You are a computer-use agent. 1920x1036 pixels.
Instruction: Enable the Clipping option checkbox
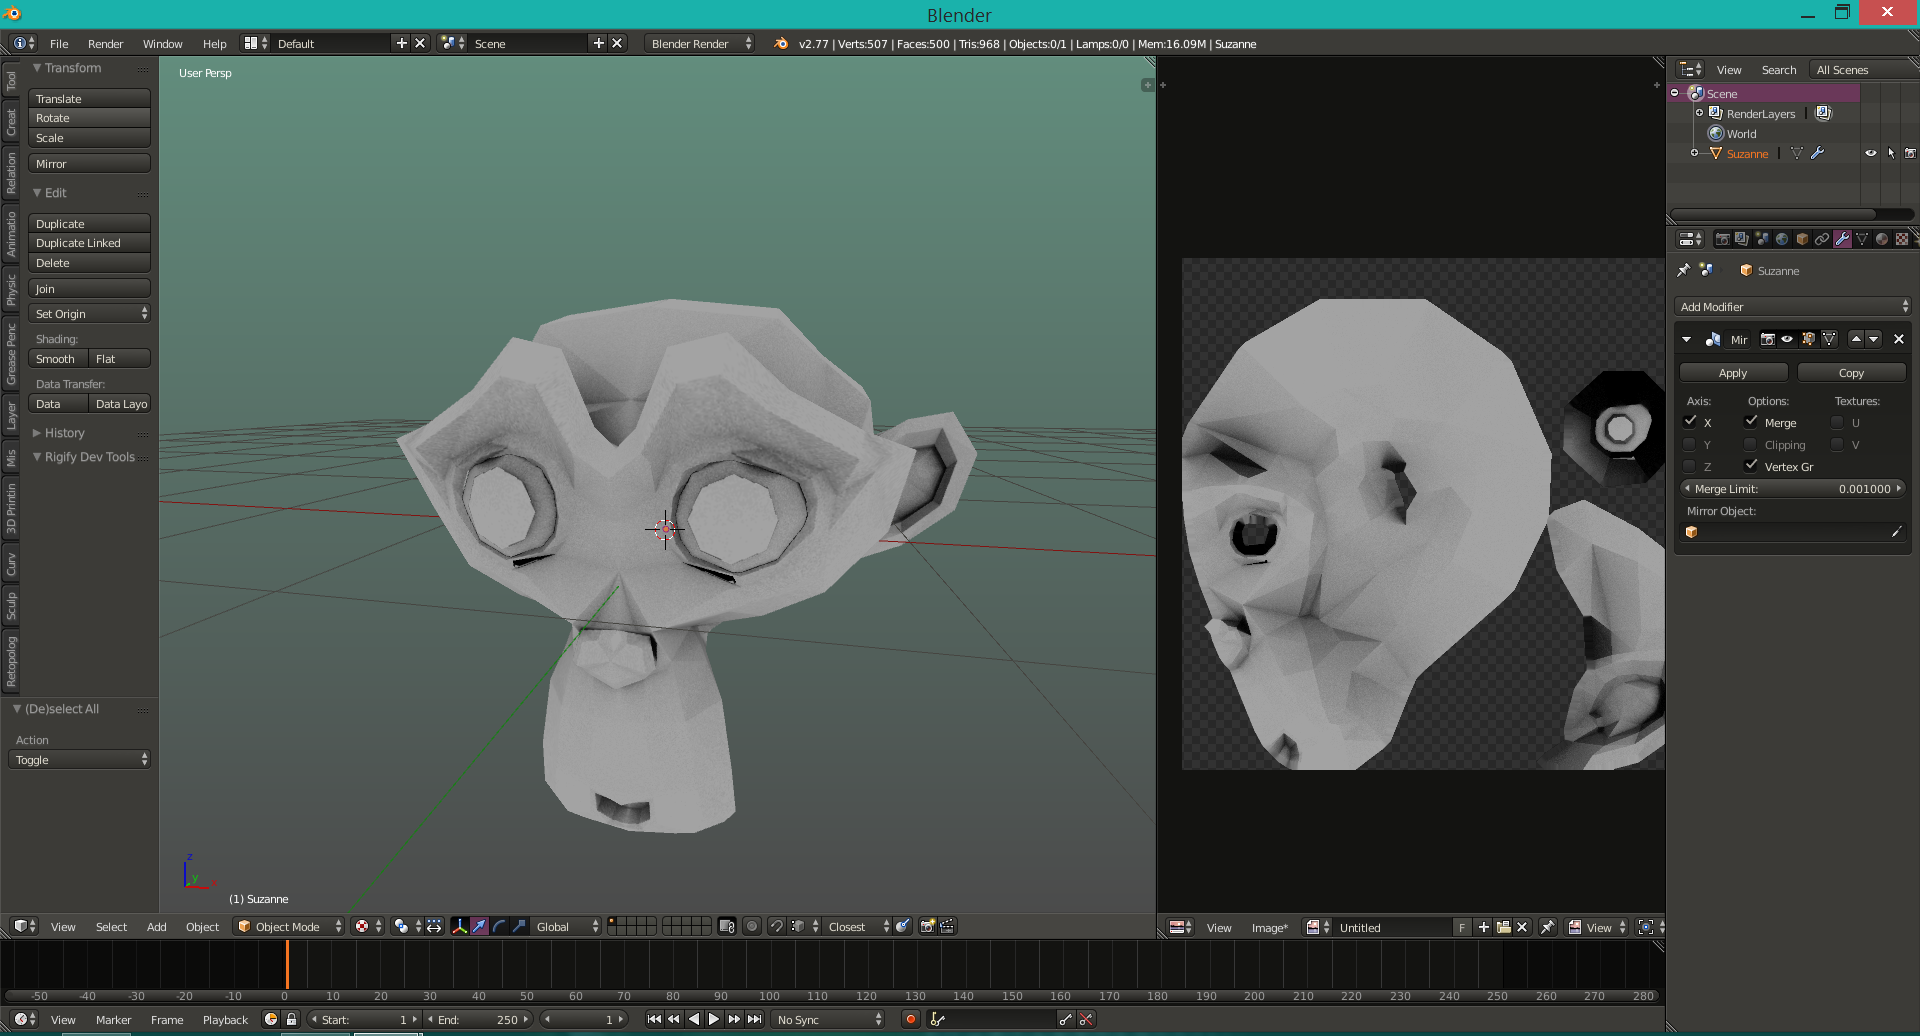click(1751, 444)
